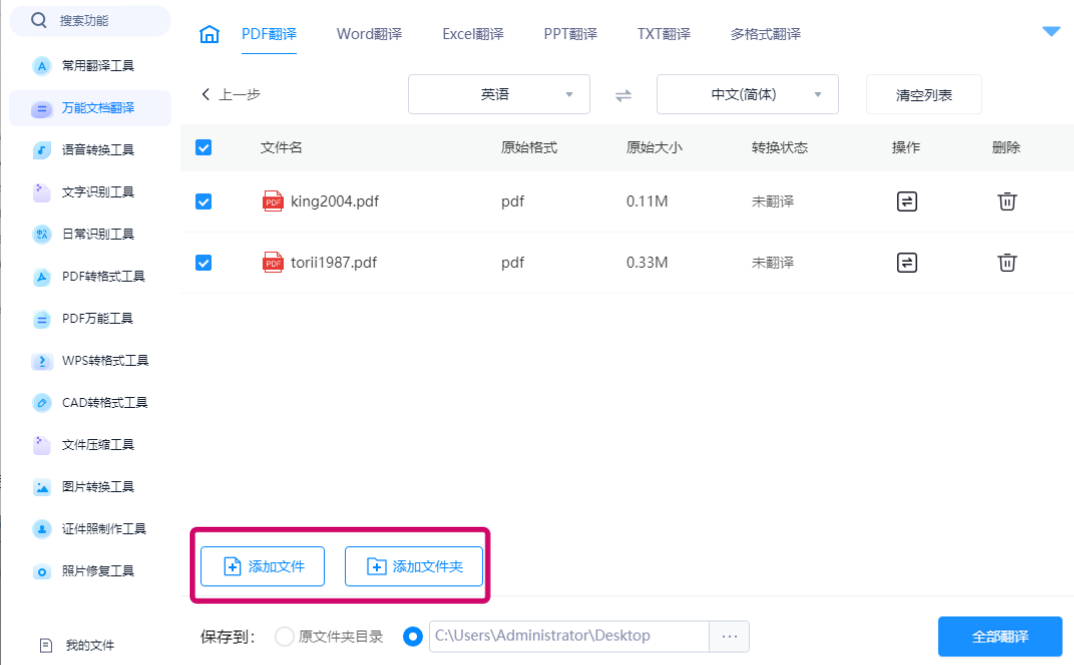The height and width of the screenshot is (665, 1074).
Task: Click size value 0.11M
Action: point(647,201)
